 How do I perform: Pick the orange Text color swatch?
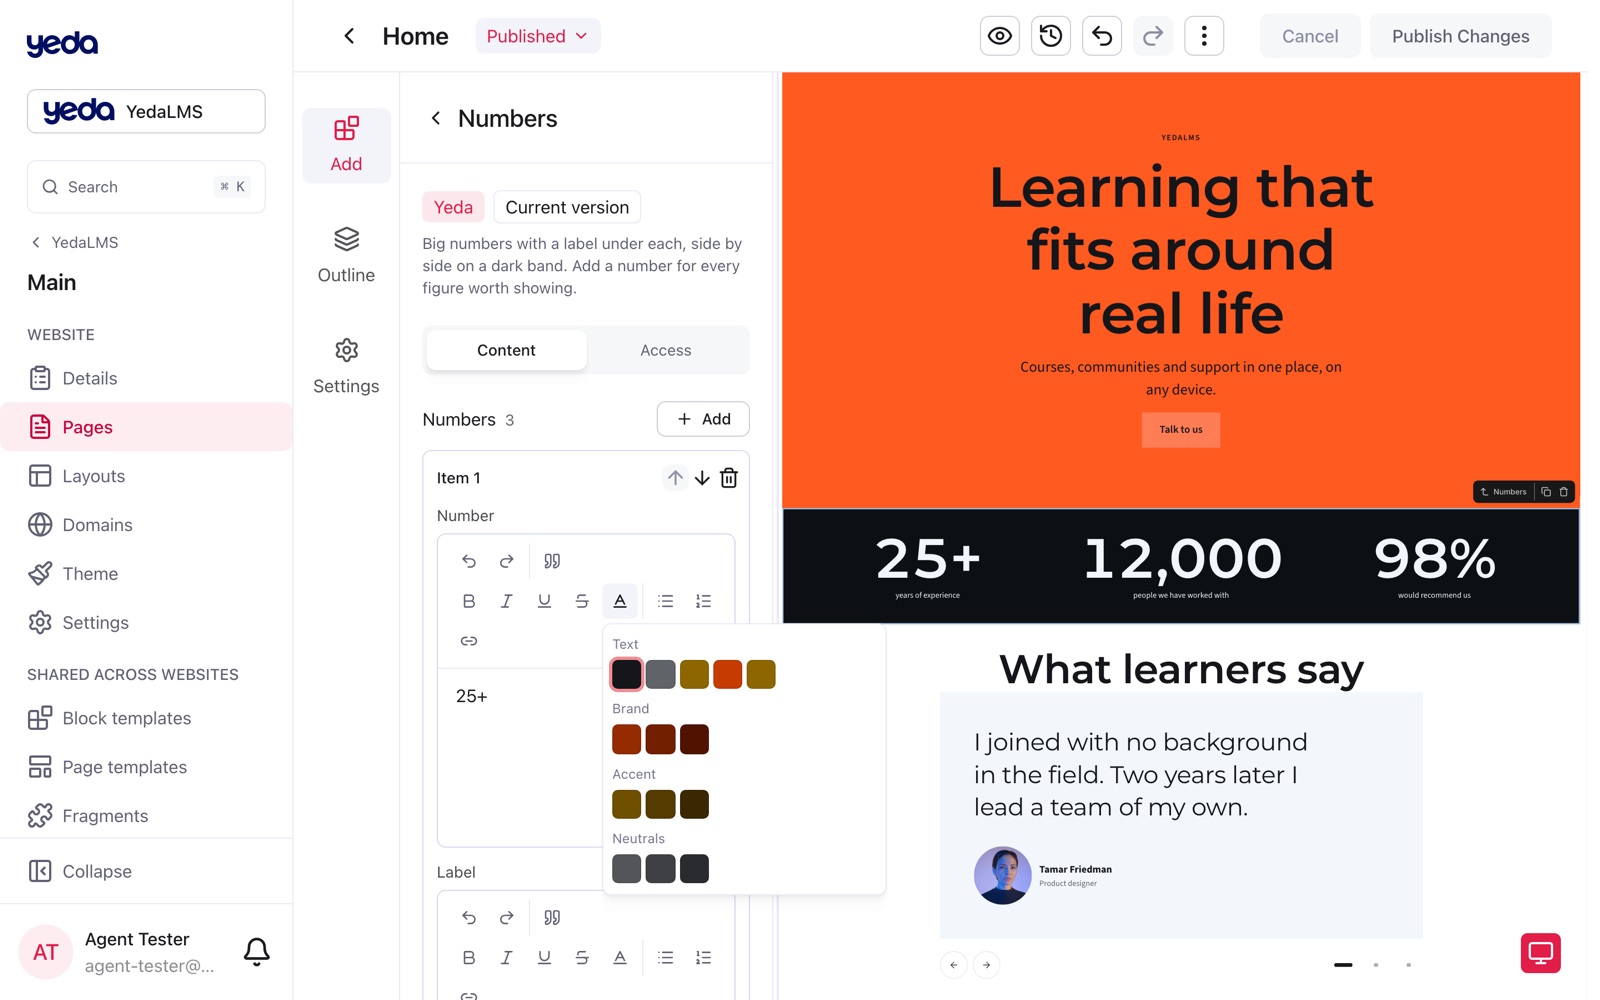coord(728,675)
